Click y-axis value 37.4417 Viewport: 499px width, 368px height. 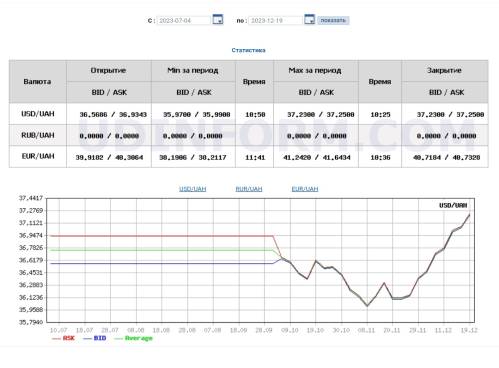pos(31,198)
